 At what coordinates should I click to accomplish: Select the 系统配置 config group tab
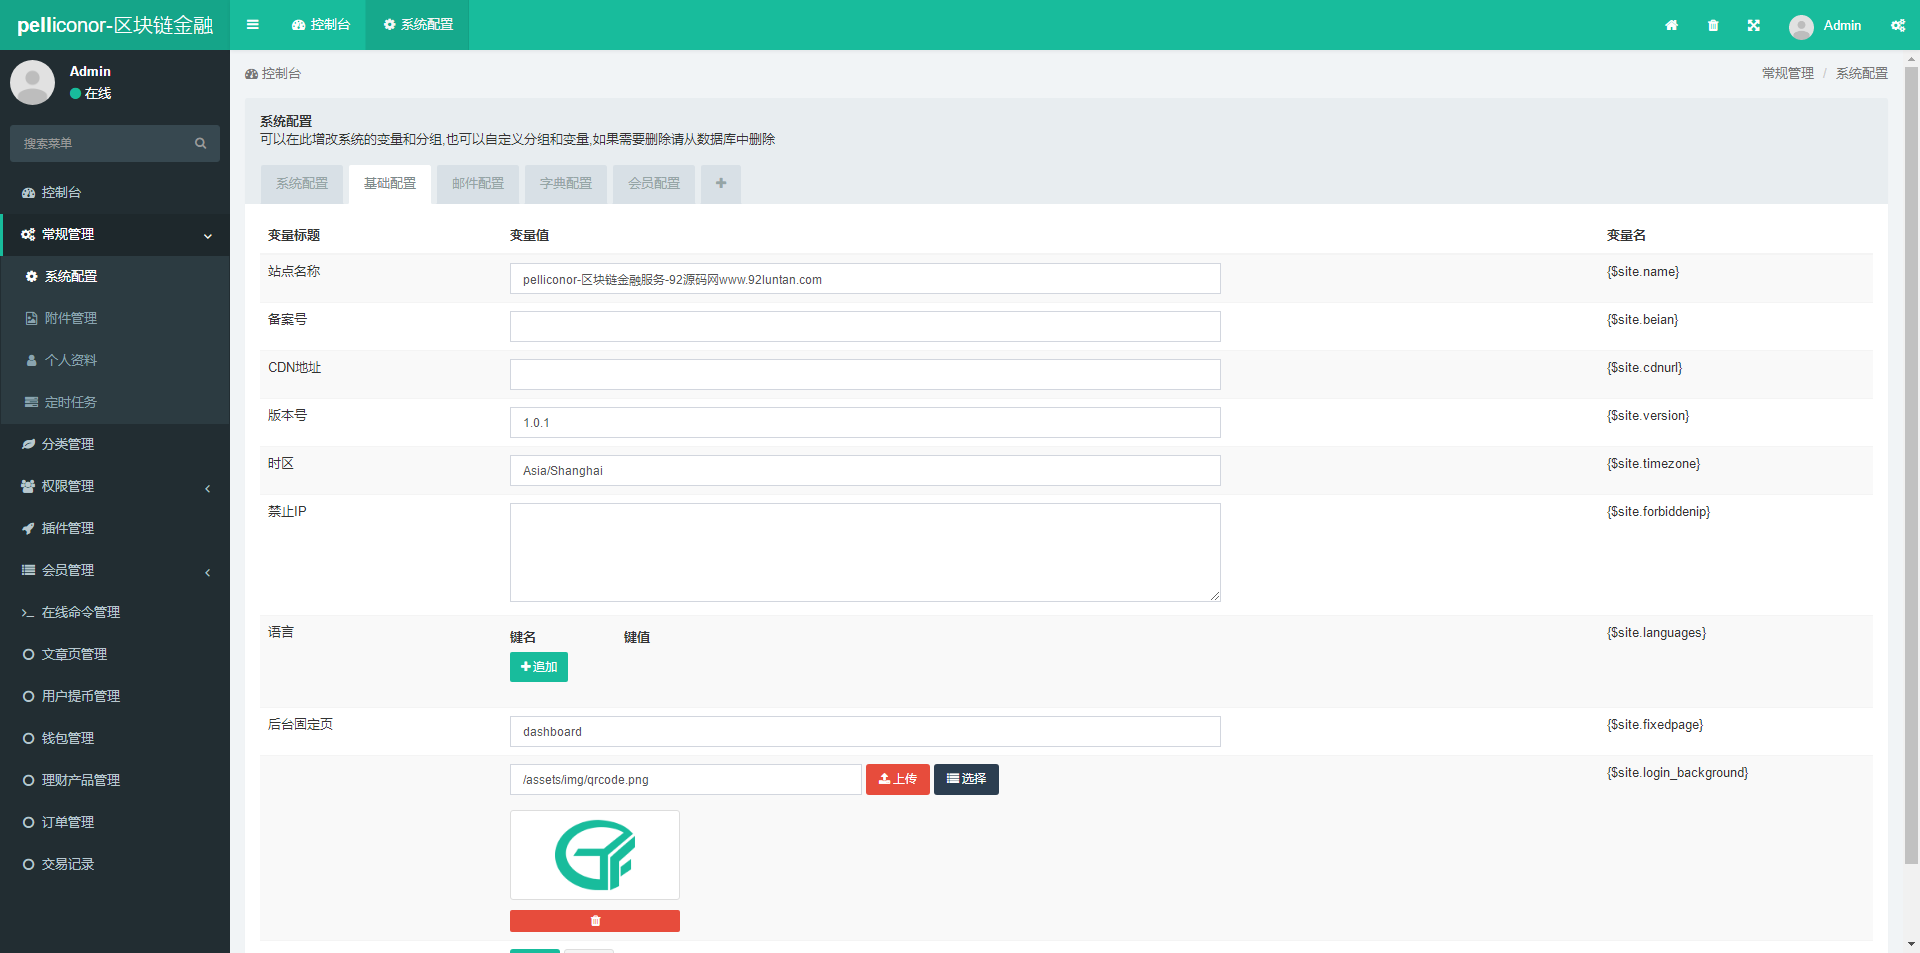coord(302,184)
